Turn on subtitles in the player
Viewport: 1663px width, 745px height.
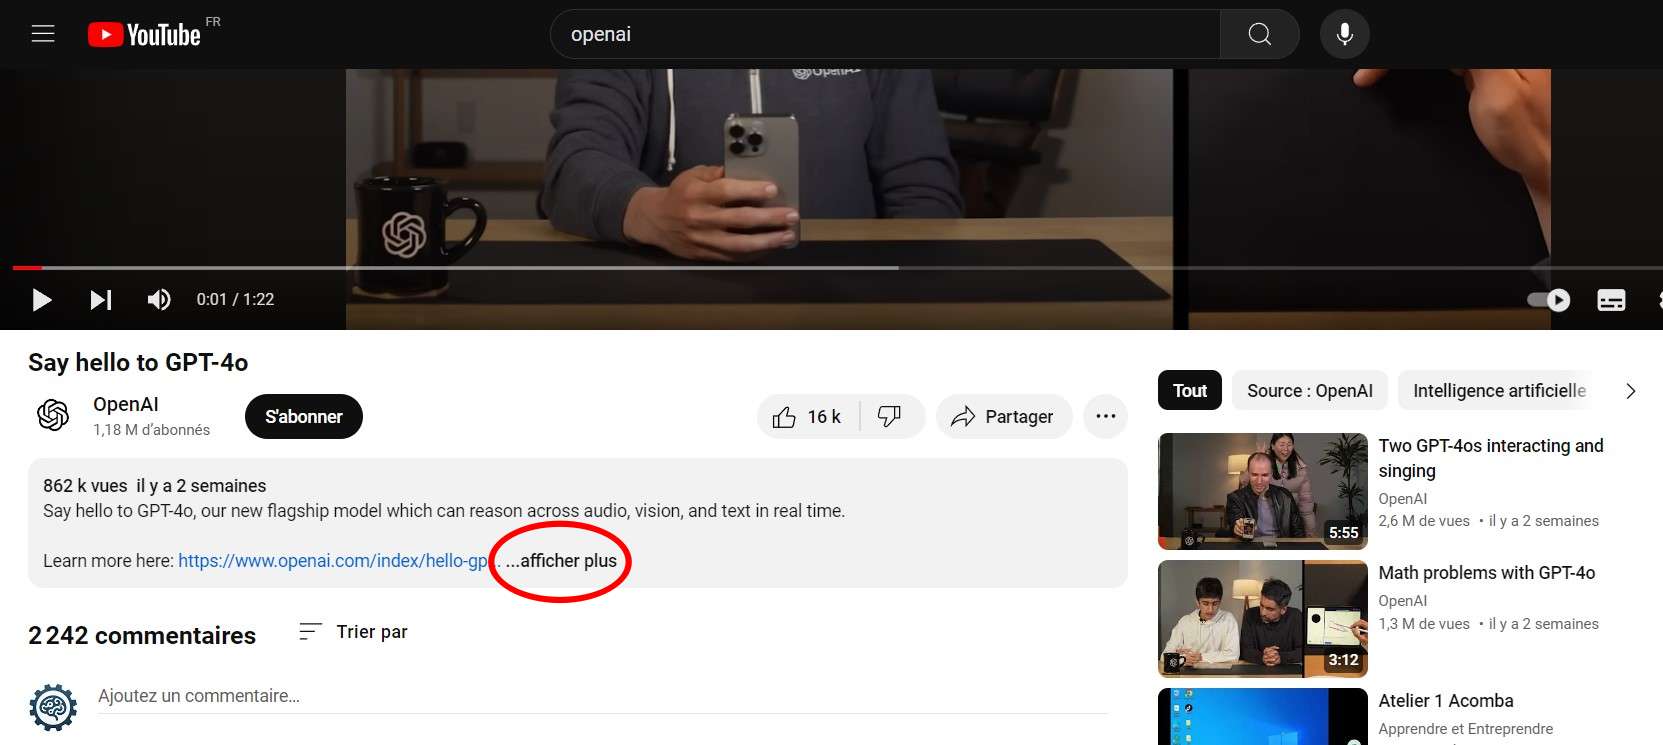click(1611, 300)
